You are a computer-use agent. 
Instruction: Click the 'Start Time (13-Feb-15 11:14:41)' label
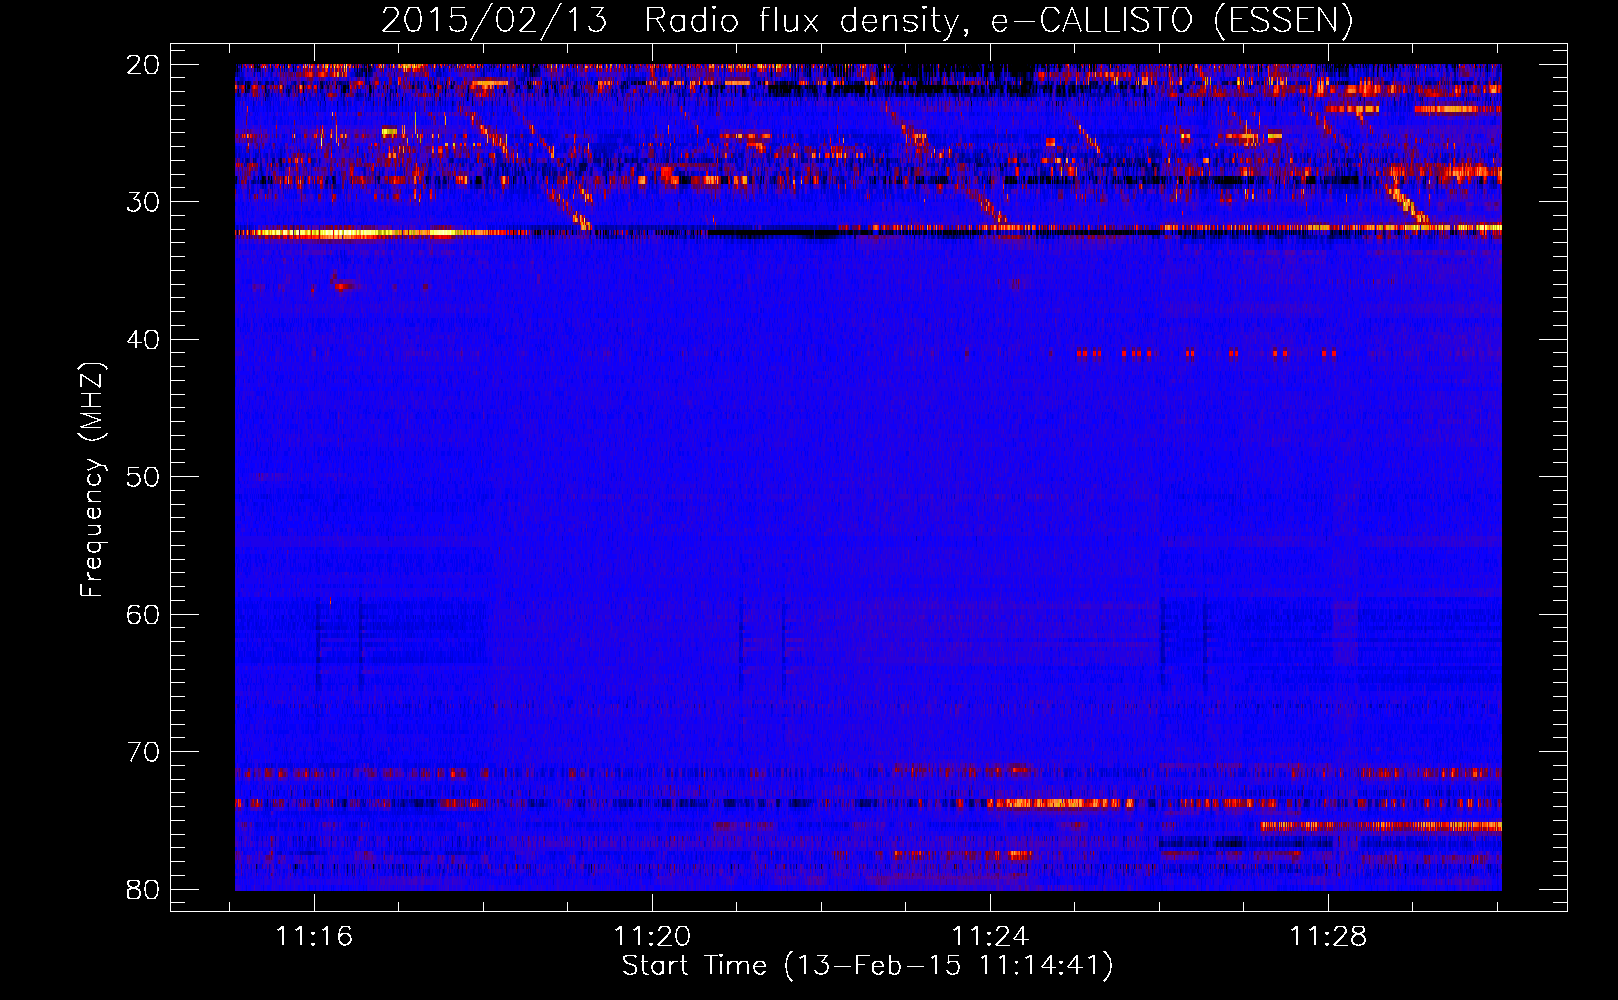(x=867, y=966)
